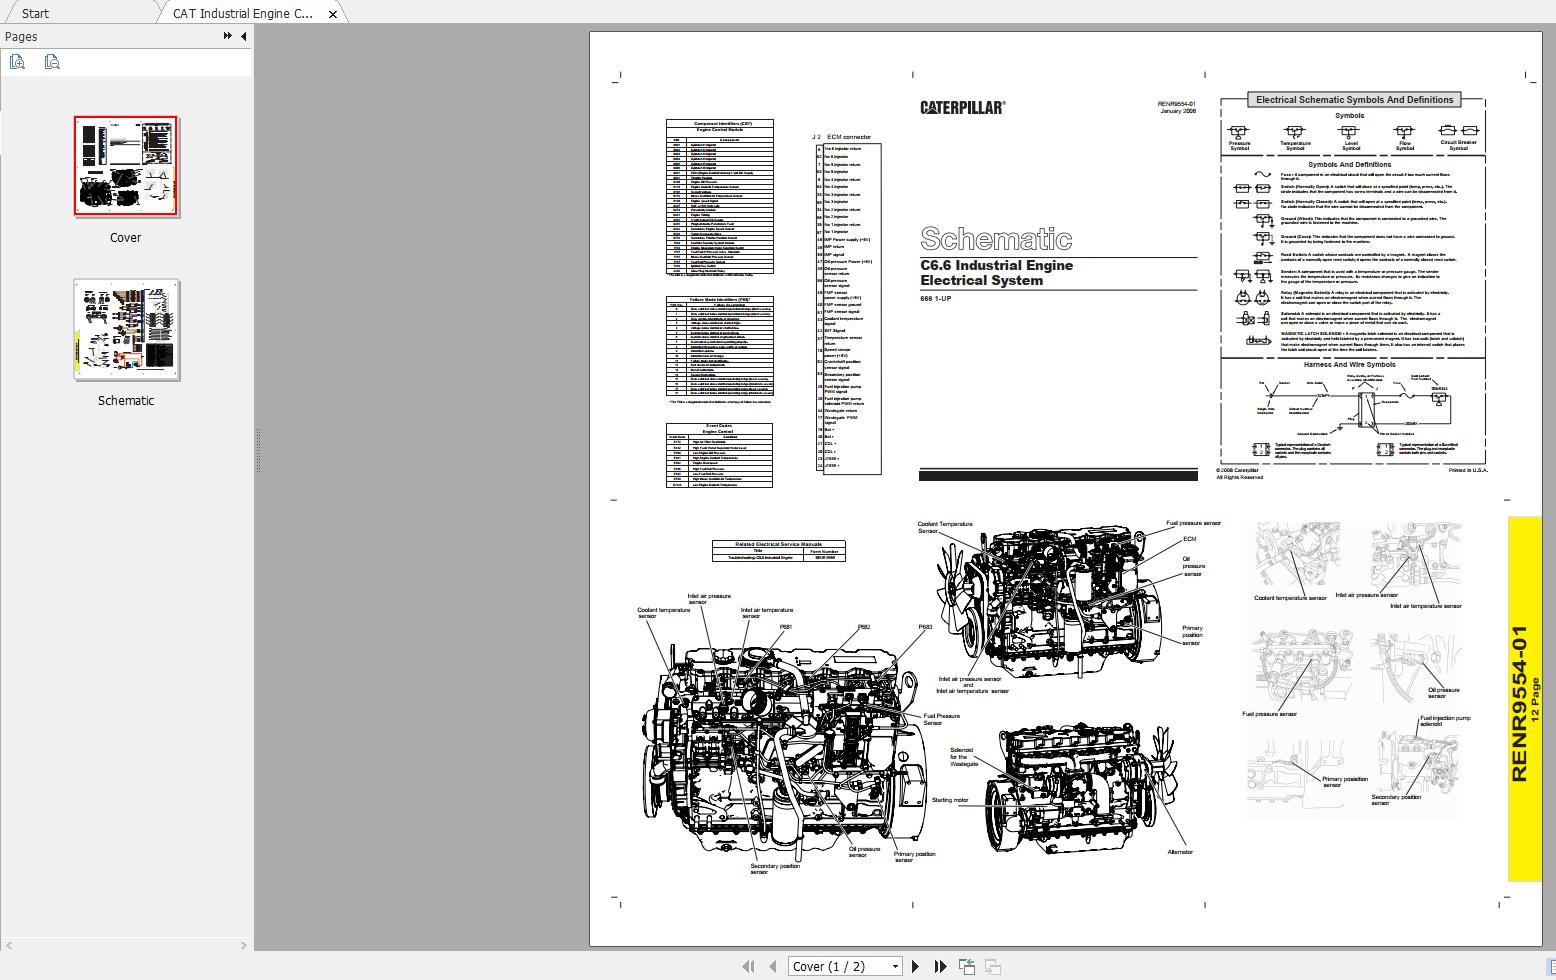Click the Related Electrical Service Manuals table
The width and height of the screenshot is (1556, 980).
tap(778, 551)
